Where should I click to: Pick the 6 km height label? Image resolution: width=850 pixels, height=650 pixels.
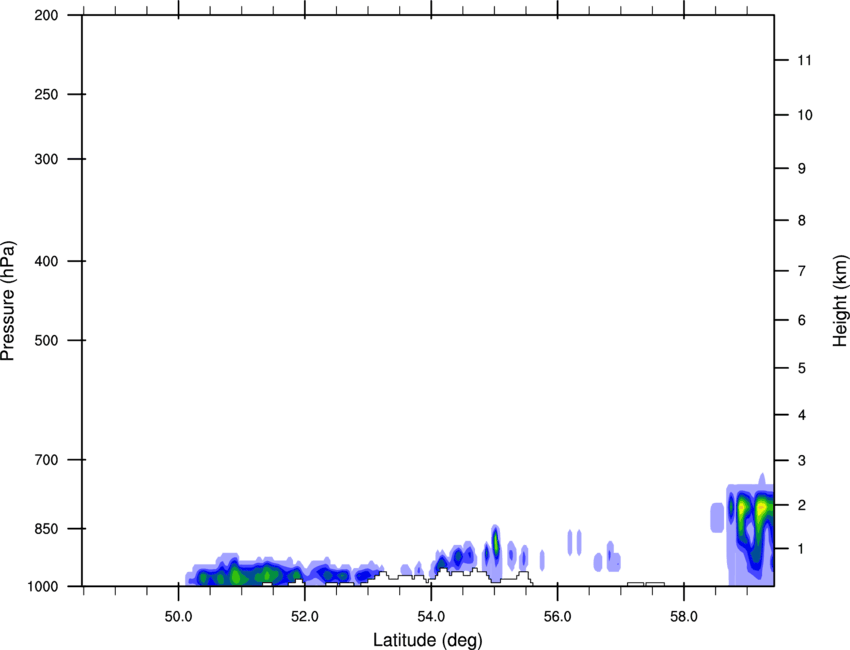point(802,320)
